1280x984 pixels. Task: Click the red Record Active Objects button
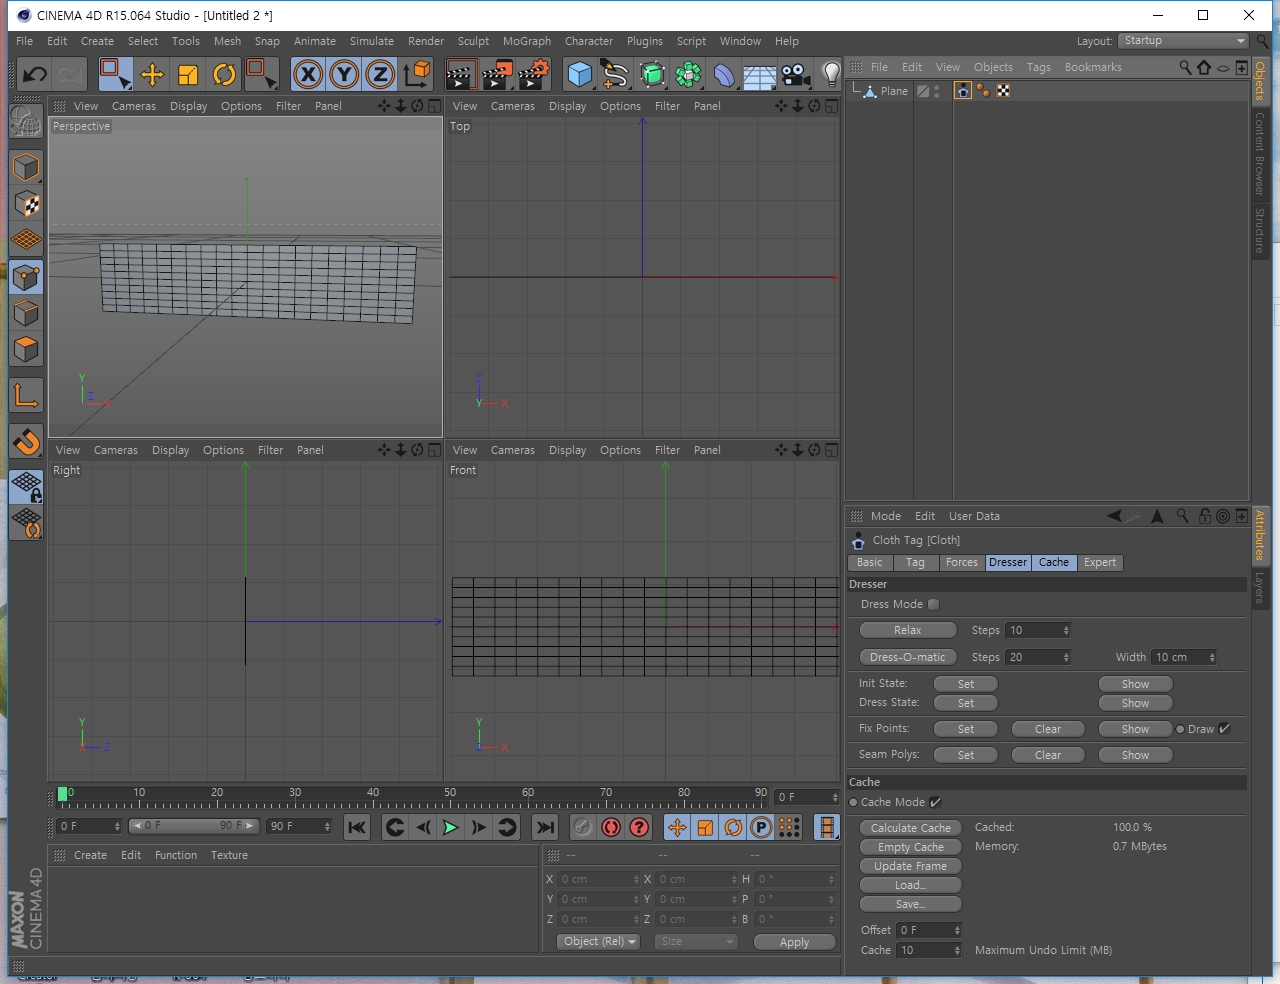pyautogui.click(x=583, y=827)
